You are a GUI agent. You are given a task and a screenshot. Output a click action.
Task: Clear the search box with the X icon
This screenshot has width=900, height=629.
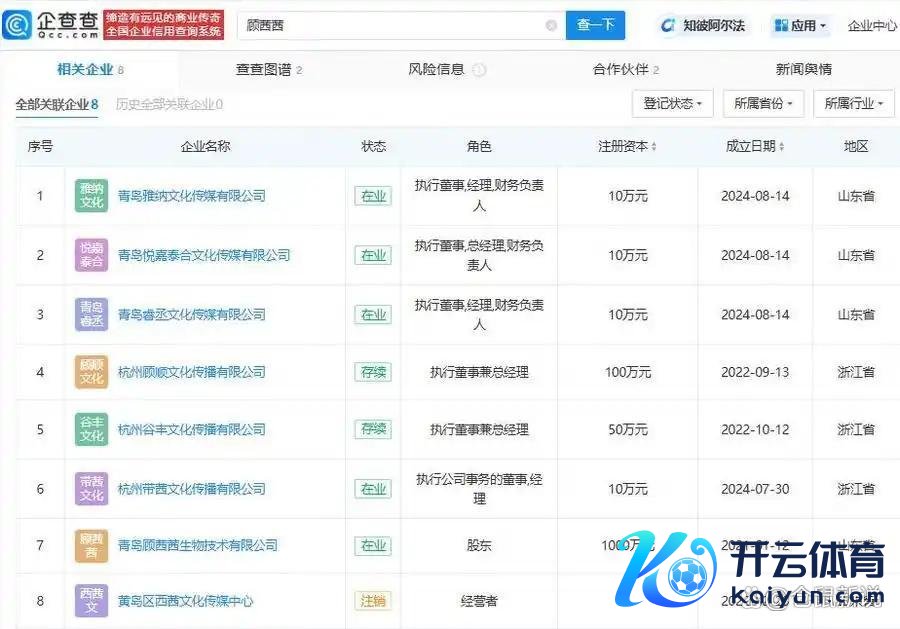click(551, 26)
